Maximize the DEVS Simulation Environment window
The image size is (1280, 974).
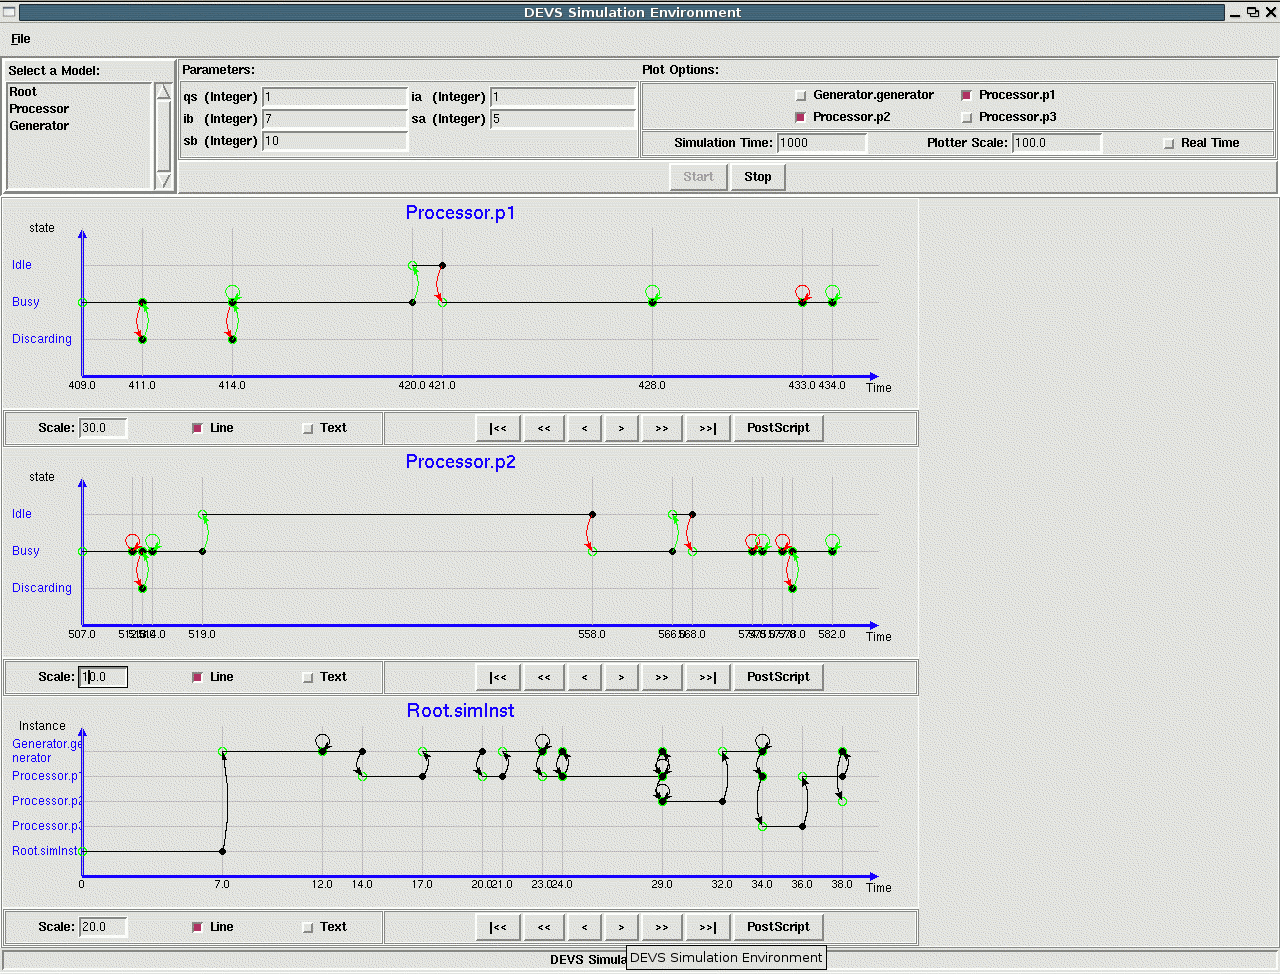tap(1252, 12)
